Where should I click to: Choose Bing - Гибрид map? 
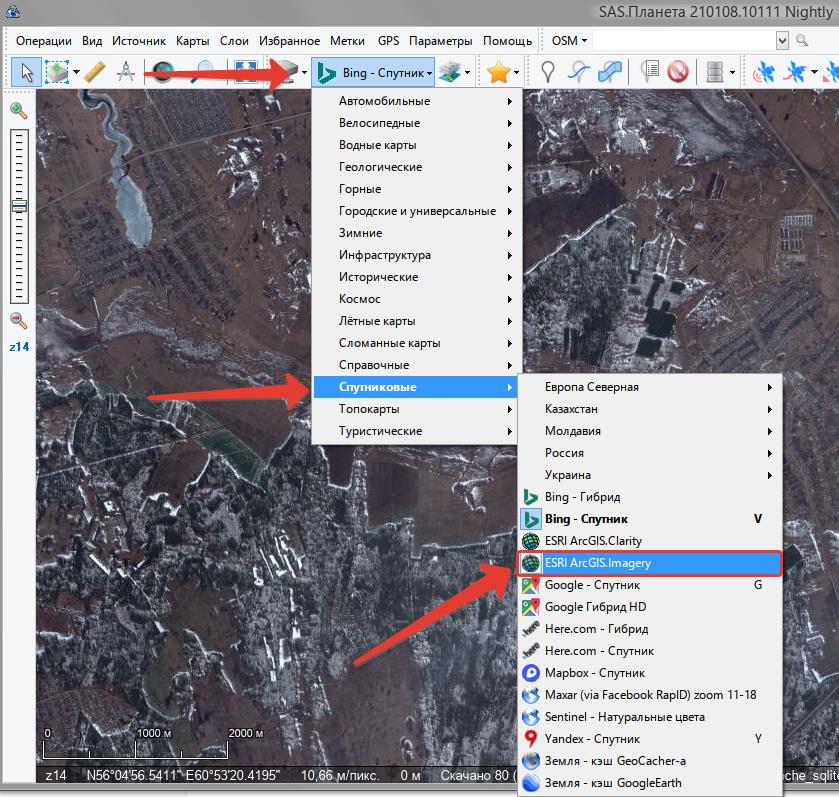click(x=650, y=497)
